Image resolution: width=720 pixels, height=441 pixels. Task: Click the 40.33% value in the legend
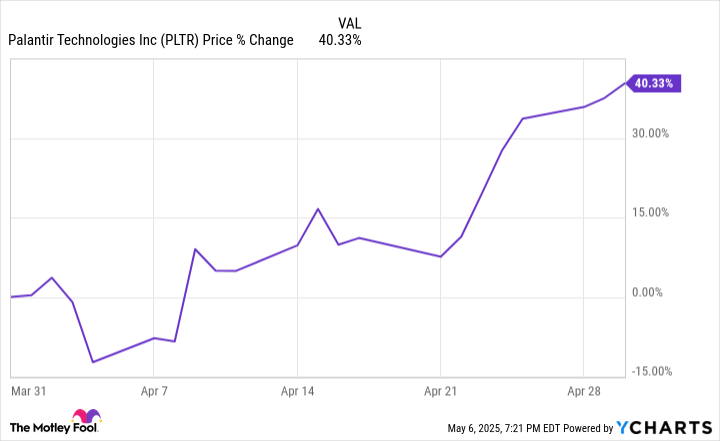pos(340,41)
